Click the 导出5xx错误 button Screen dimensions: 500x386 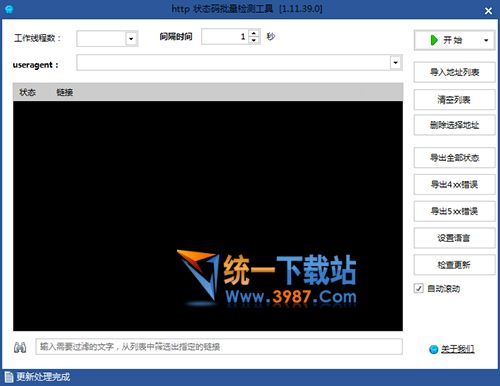(454, 211)
